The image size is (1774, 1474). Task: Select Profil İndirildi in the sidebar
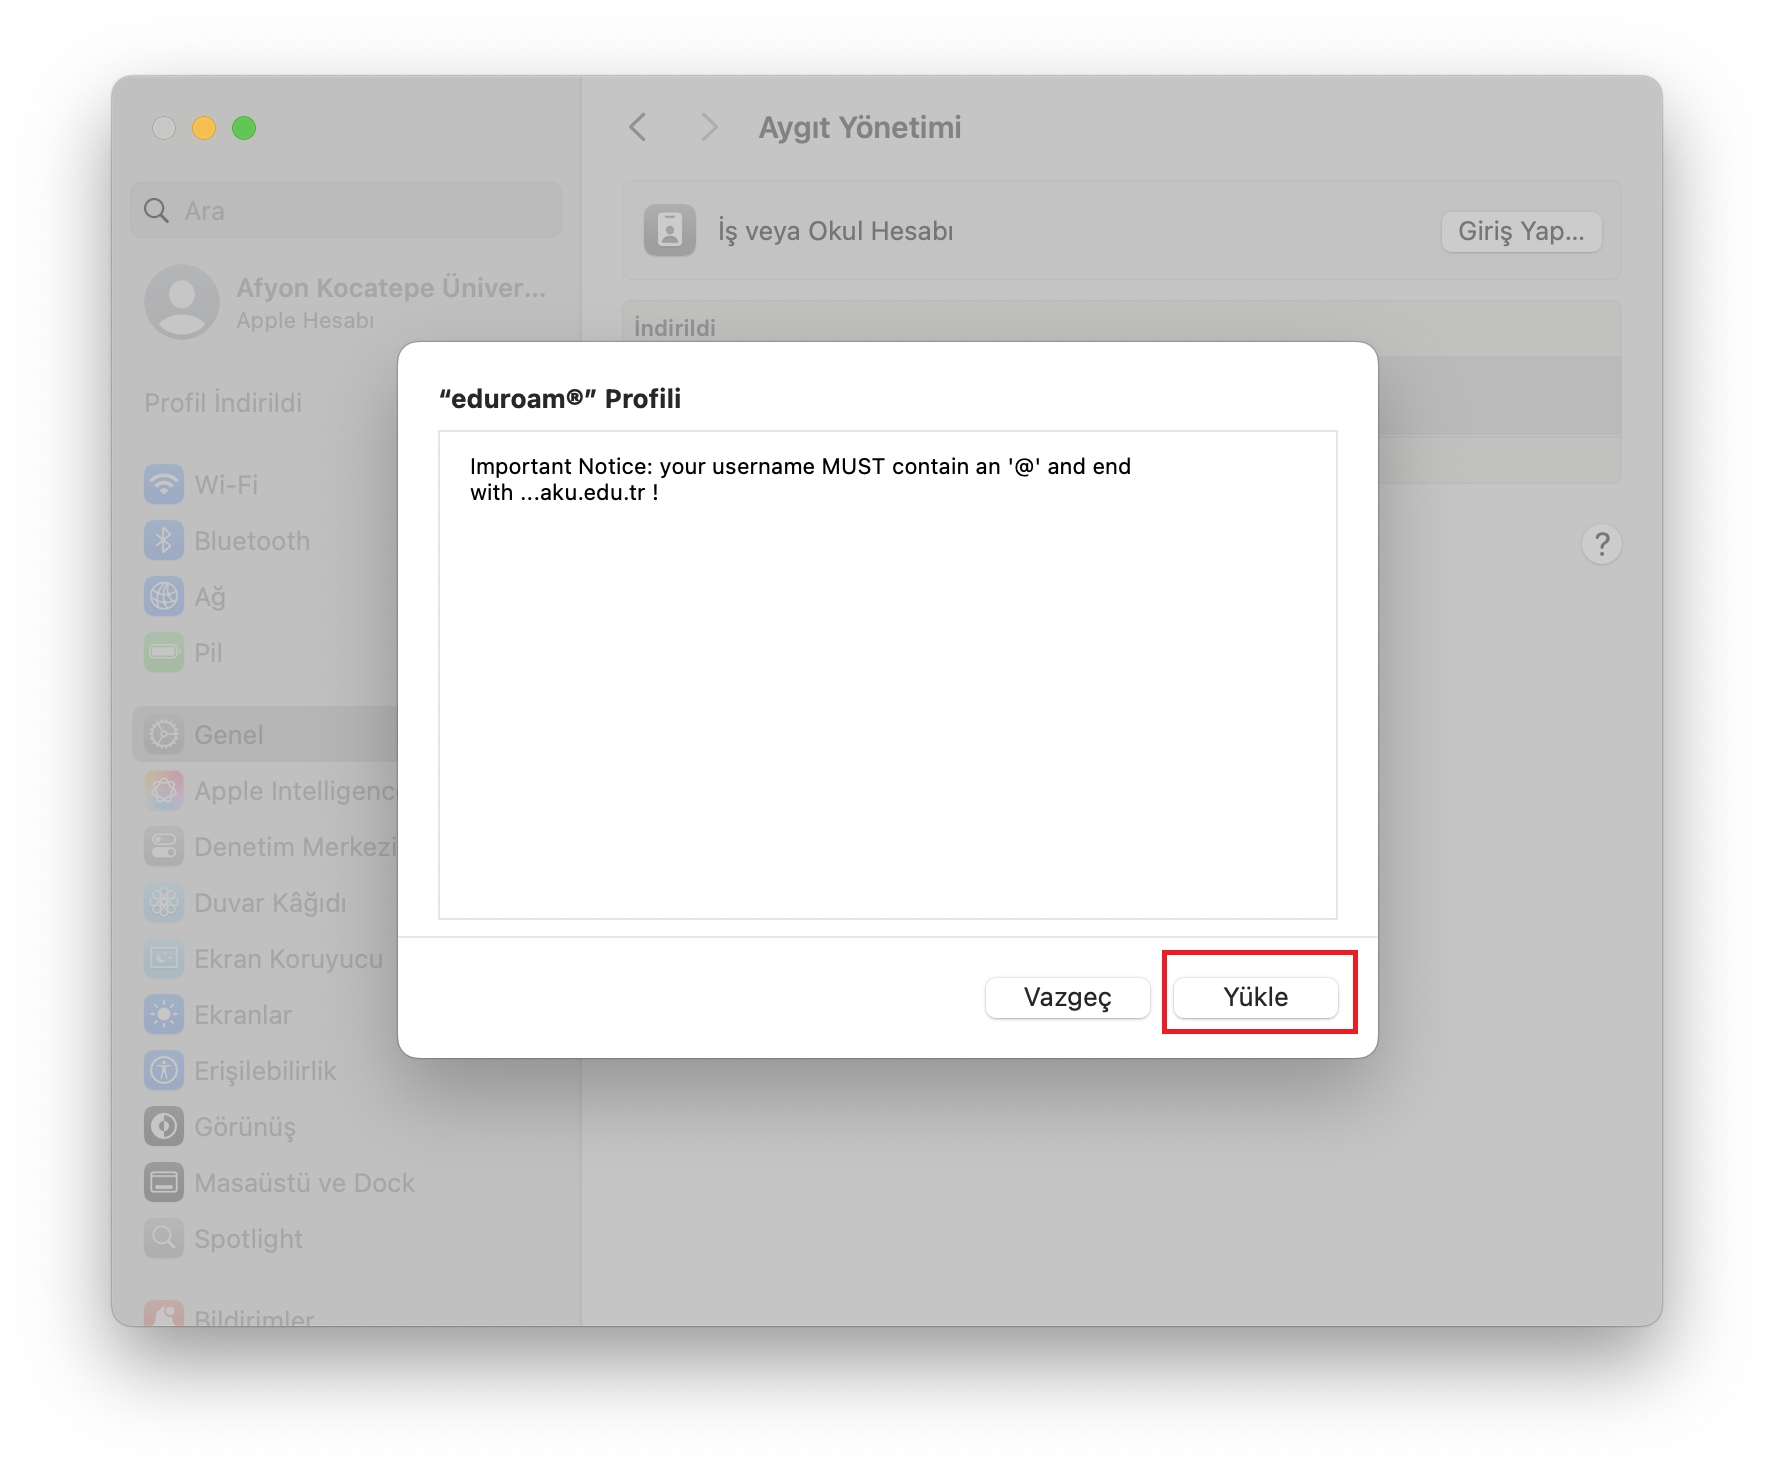pyautogui.click(x=224, y=403)
